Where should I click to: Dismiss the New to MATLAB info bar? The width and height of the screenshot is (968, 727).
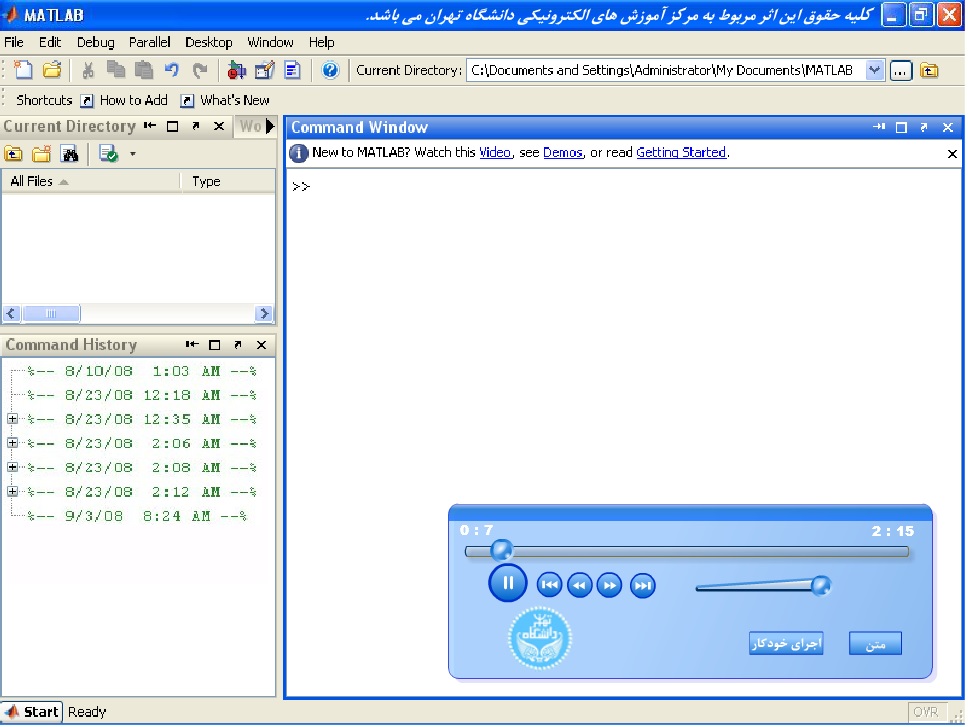(952, 154)
